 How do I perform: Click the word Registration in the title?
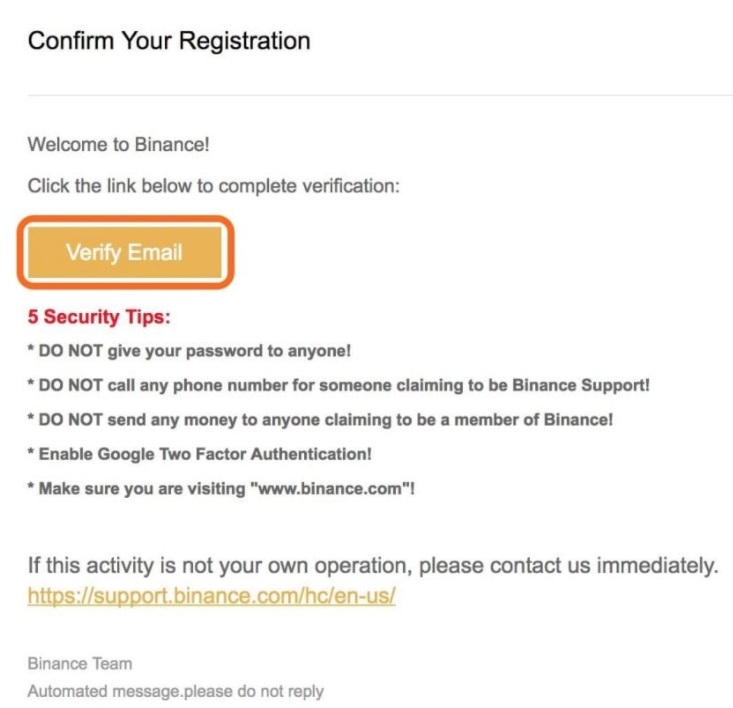244,41
